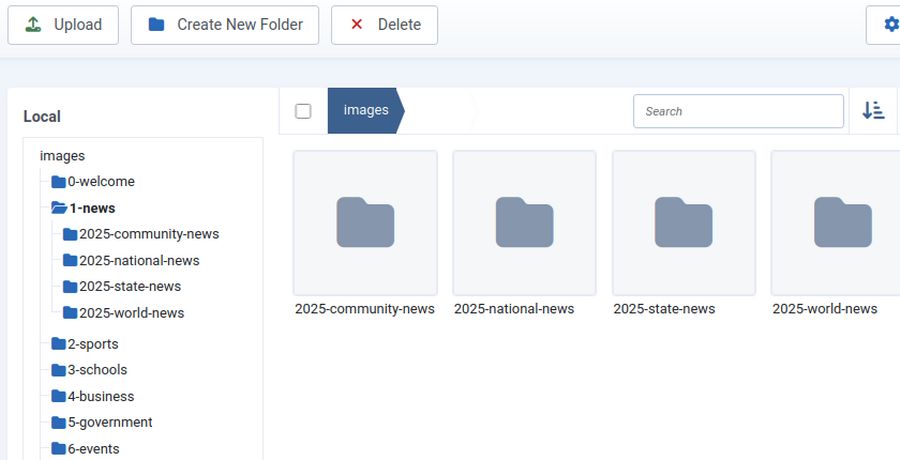Click the settings gear icon at top right

[x=889, y=25]
